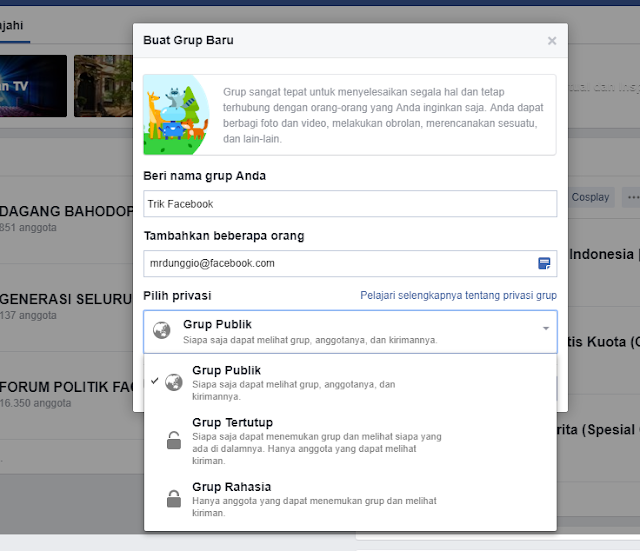This screenshot has width=640, height=551.
Task: Click the globe icon in selected privacy box
Action: 162,330
